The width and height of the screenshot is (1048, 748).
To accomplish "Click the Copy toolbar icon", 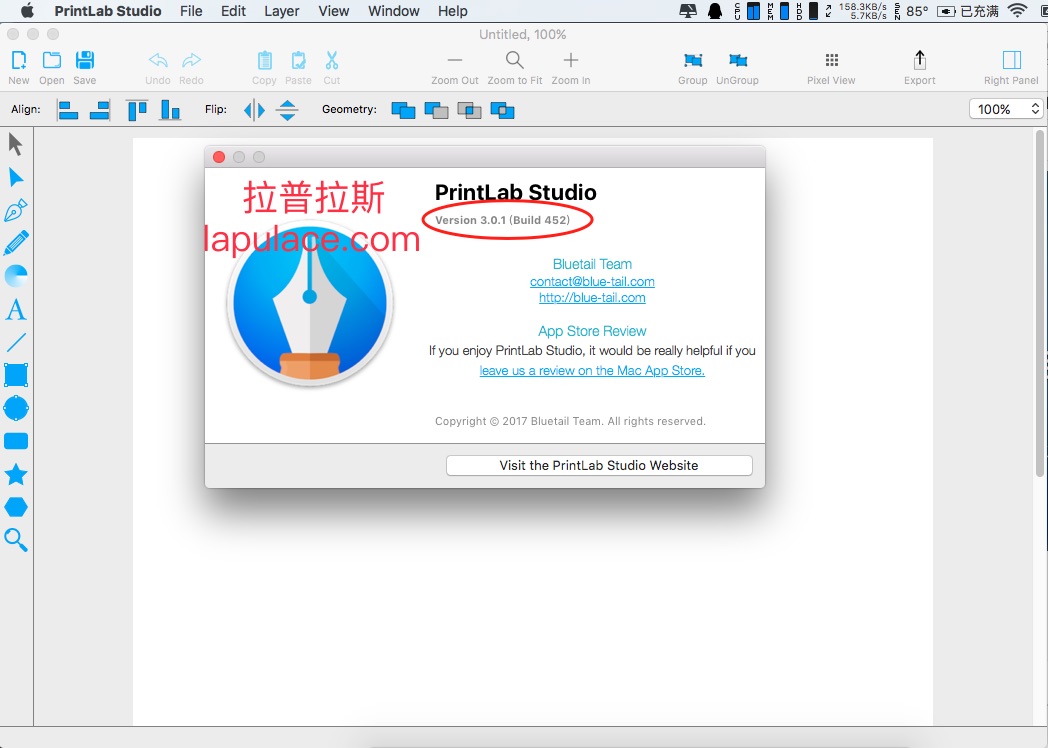I will [264, 68].
